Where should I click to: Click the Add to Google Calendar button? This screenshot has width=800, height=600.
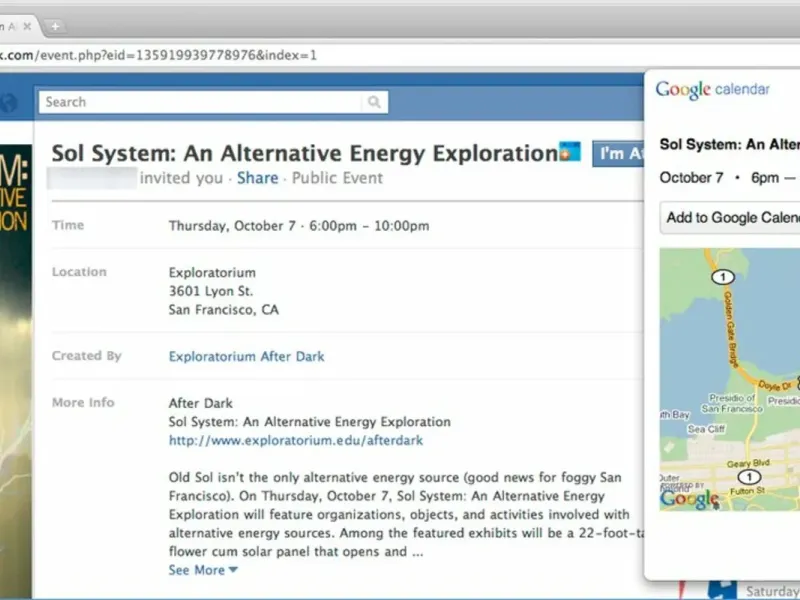coord(732,218)
